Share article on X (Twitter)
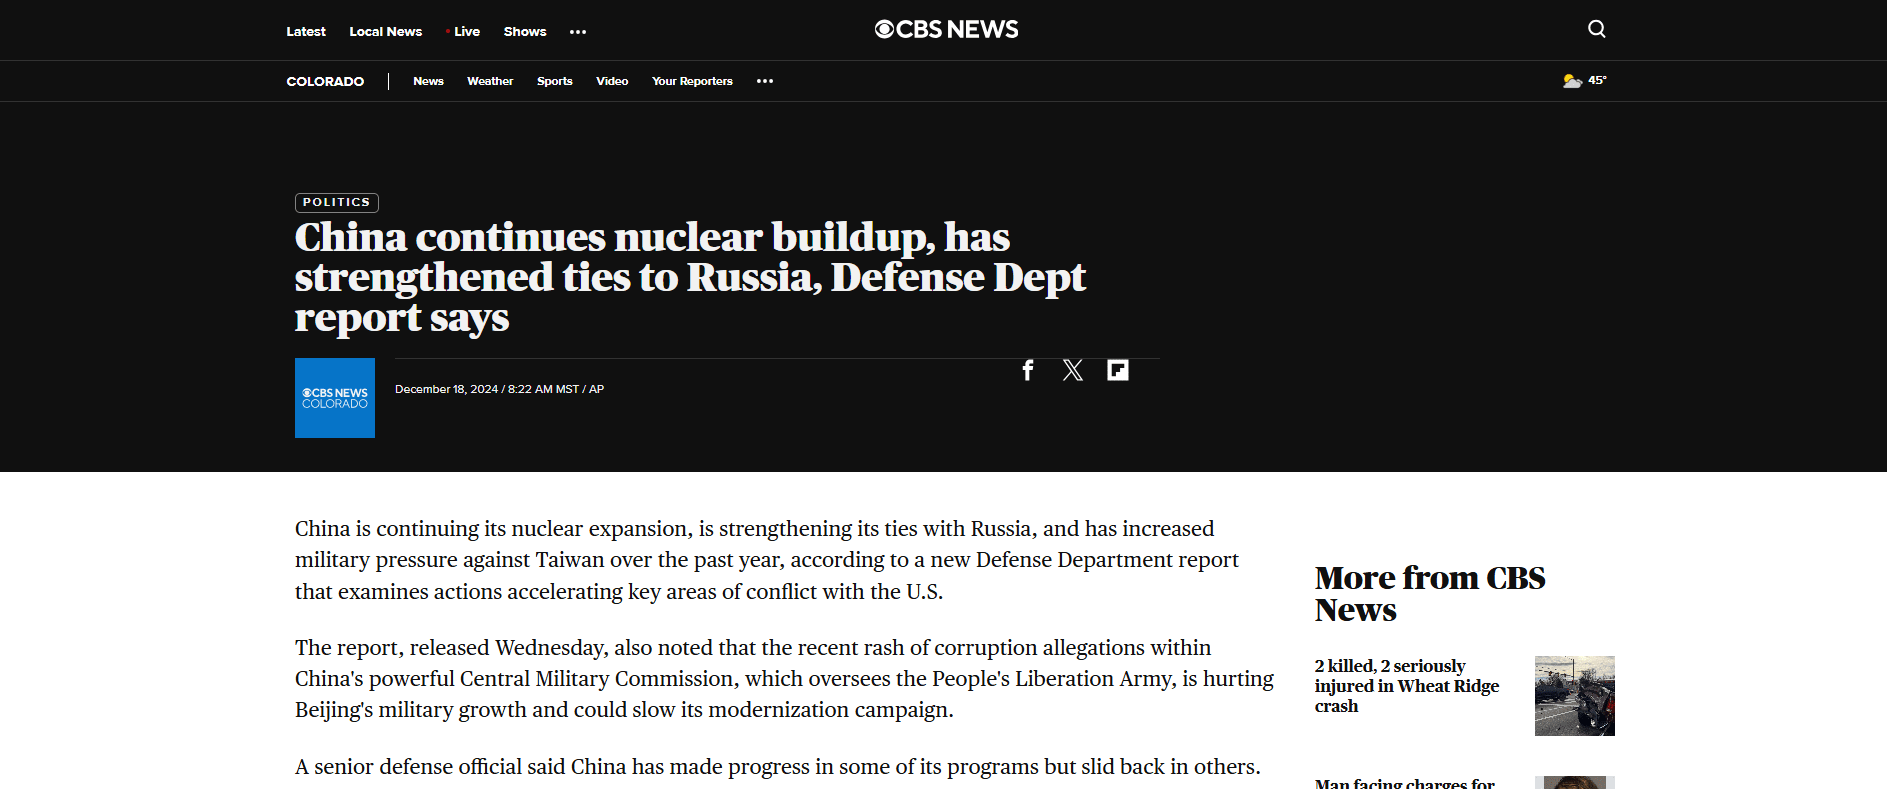The image size is (1887, 789). coord(1072,371)
